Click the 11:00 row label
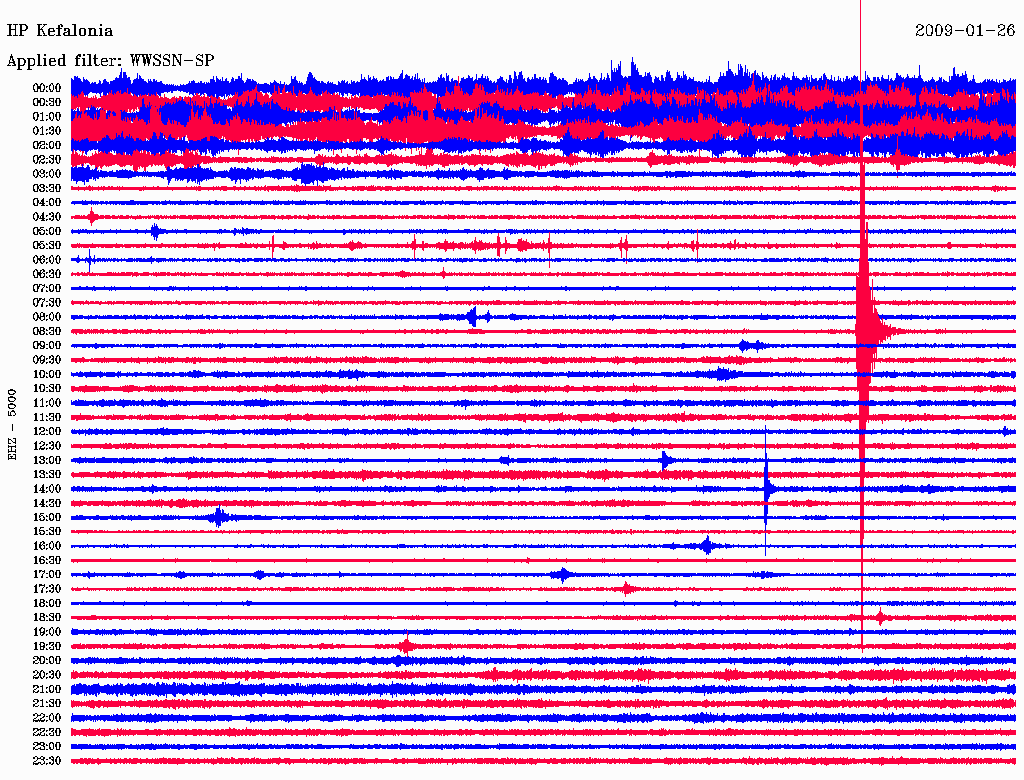The height and width of the screenshot is (780, 1024). pos(47,403)
